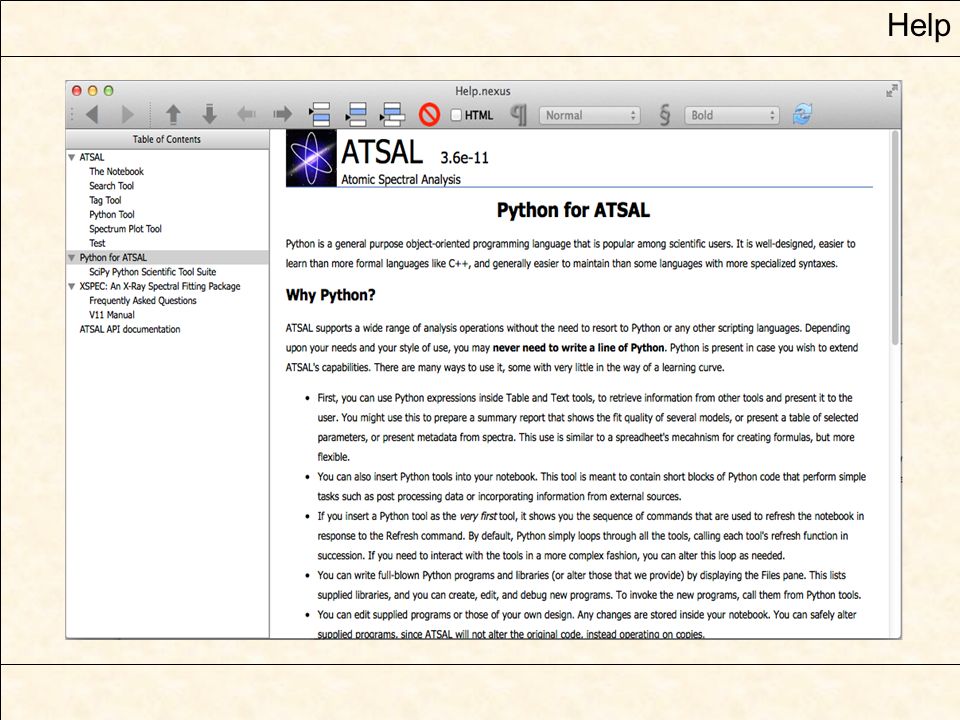Click the paragraph pilcrow icon
960x720 pixels.
coord(519,114)
